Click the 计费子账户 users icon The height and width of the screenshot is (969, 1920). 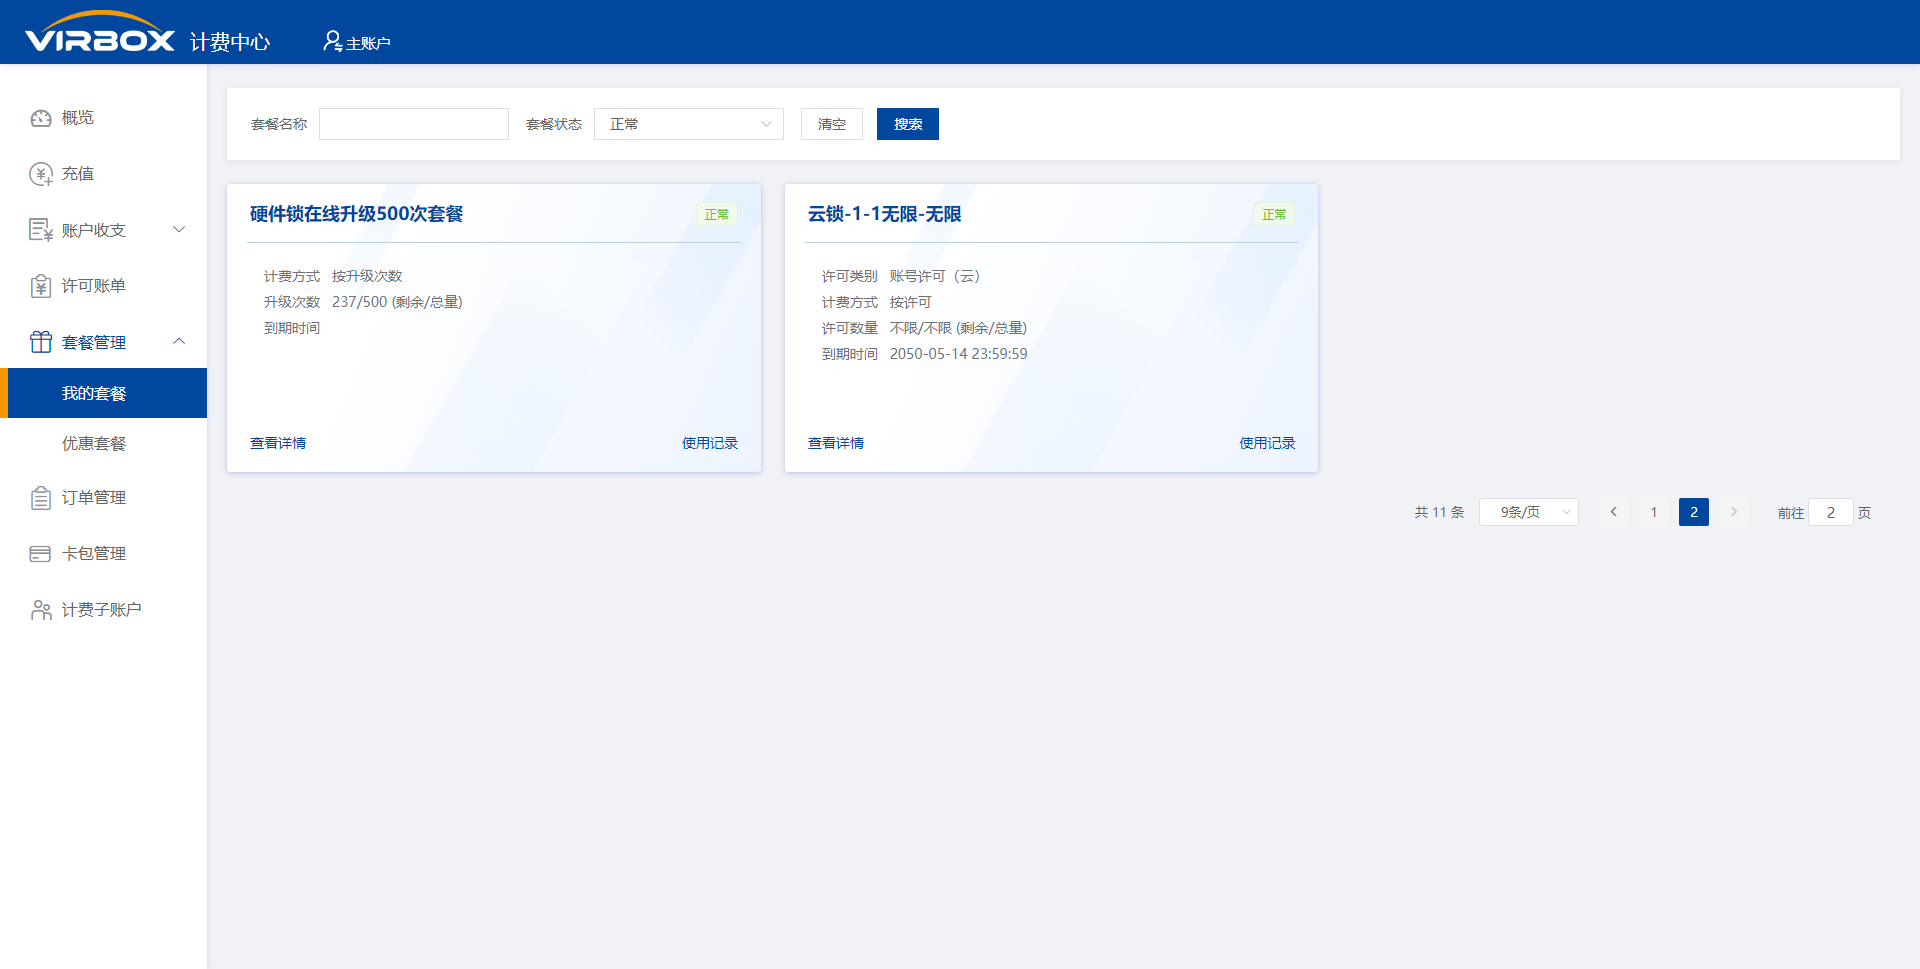tap(41, 610)
